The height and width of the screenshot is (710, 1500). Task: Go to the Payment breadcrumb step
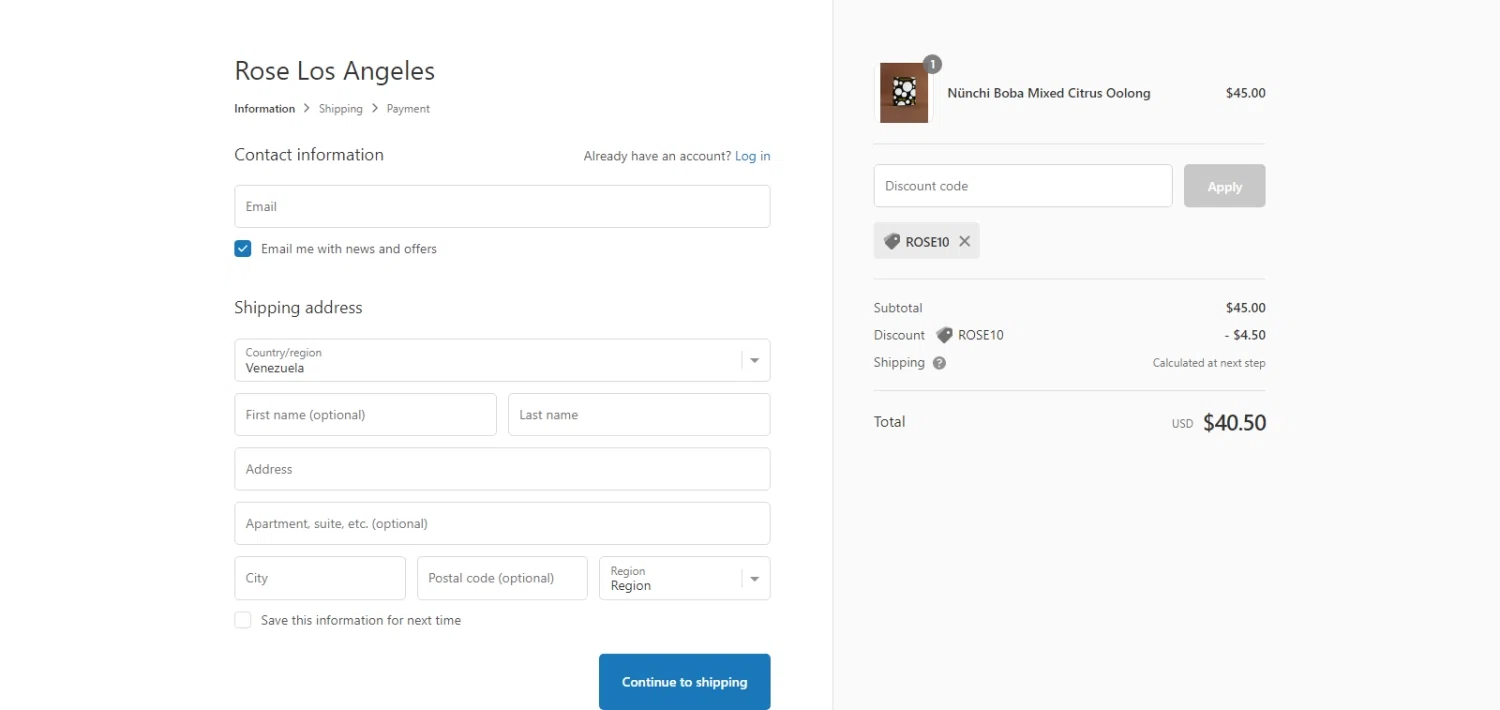(408, 109)
